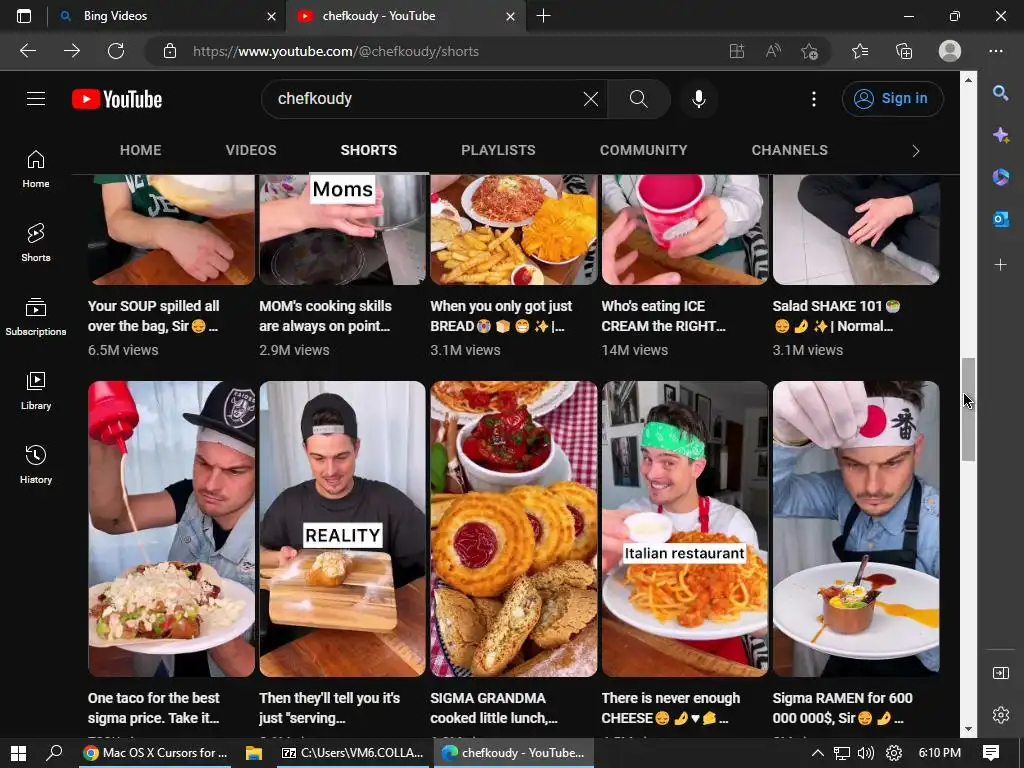Switch to the PLAYLISTS tab
The height and width of the screenshot is (768, 1024).
pyautogui.click(x=498, y=150)
